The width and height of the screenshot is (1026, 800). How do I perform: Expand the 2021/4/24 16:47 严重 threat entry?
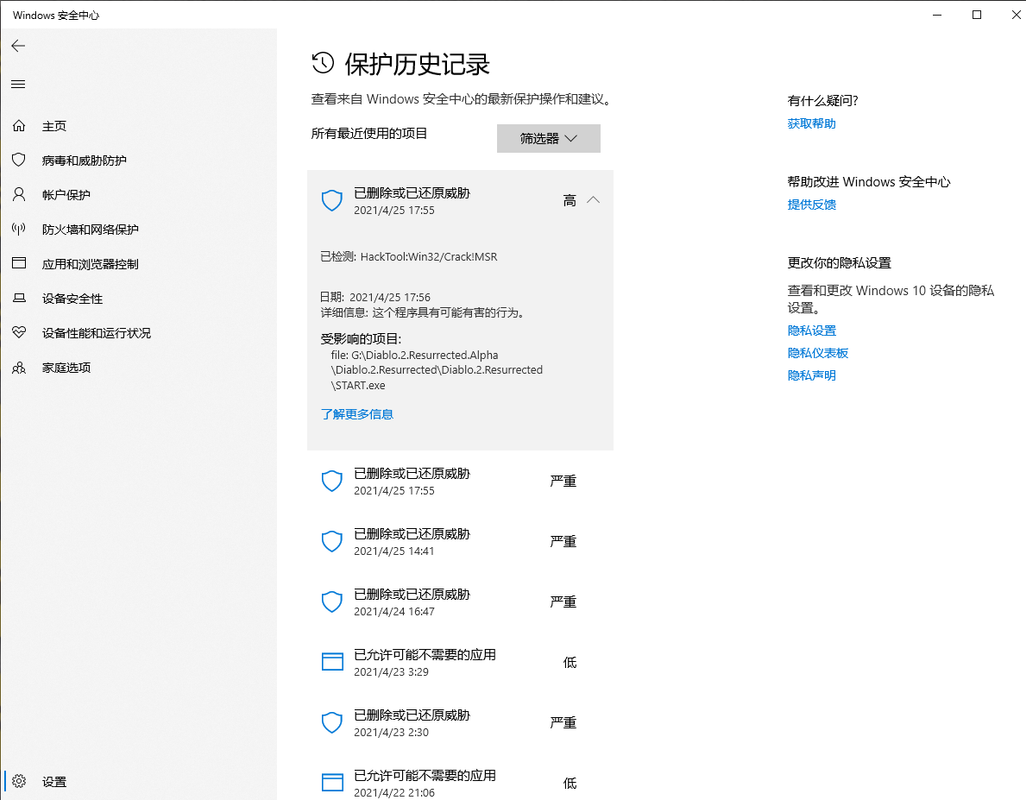pyautogui.click(x=460, y=602)
